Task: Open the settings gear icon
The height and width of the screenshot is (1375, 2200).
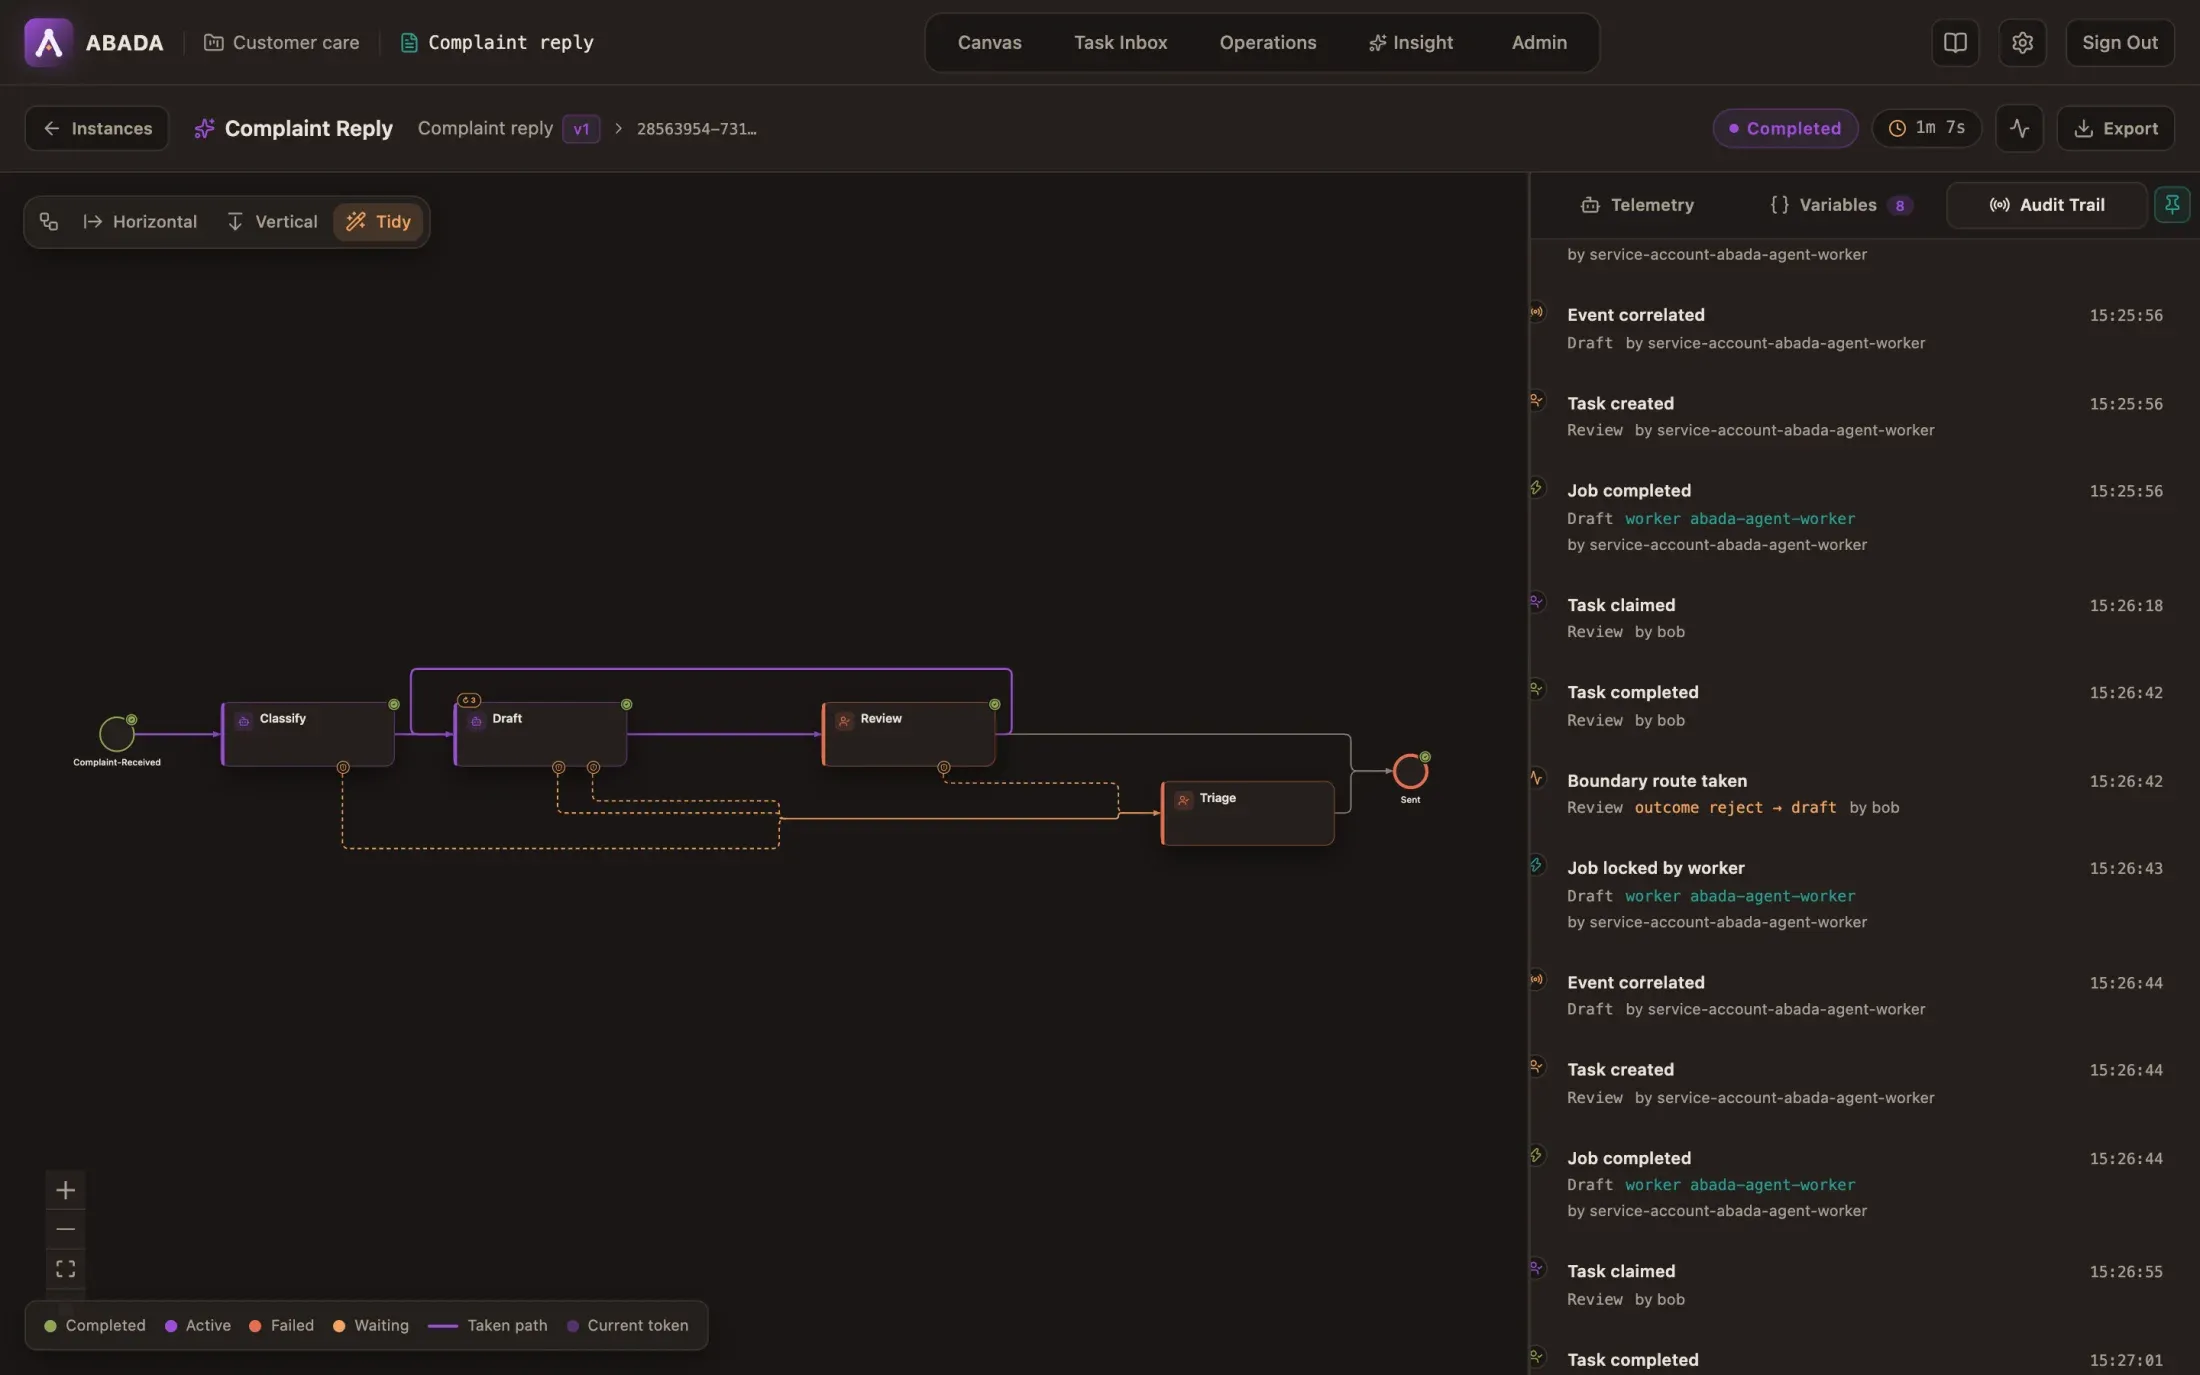Action: (x=2022, y=42)
